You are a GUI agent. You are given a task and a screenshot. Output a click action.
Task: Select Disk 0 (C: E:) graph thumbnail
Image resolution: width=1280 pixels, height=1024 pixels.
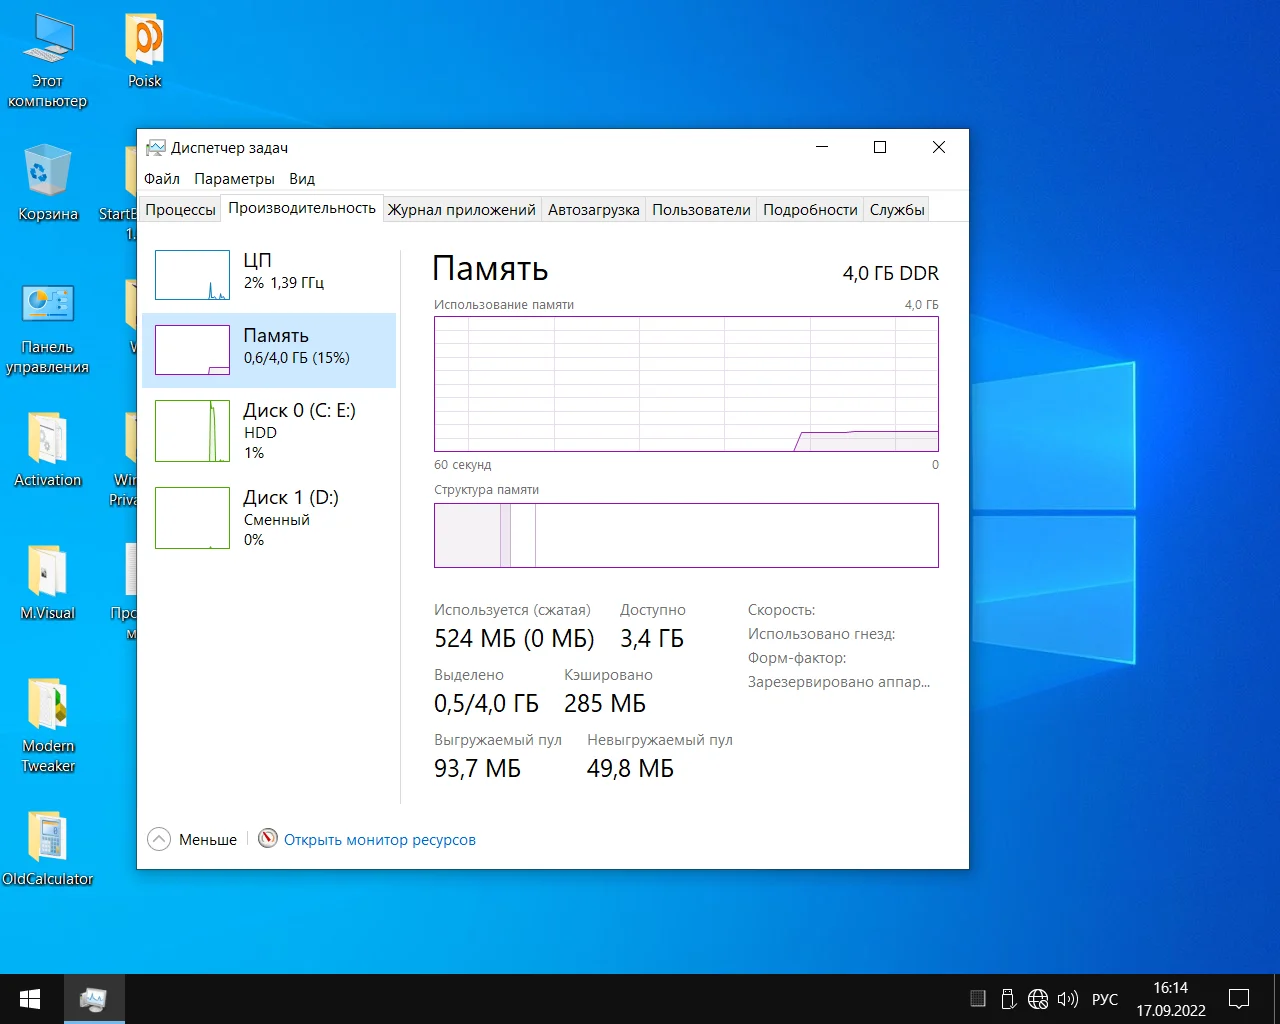tap(192, 431)
